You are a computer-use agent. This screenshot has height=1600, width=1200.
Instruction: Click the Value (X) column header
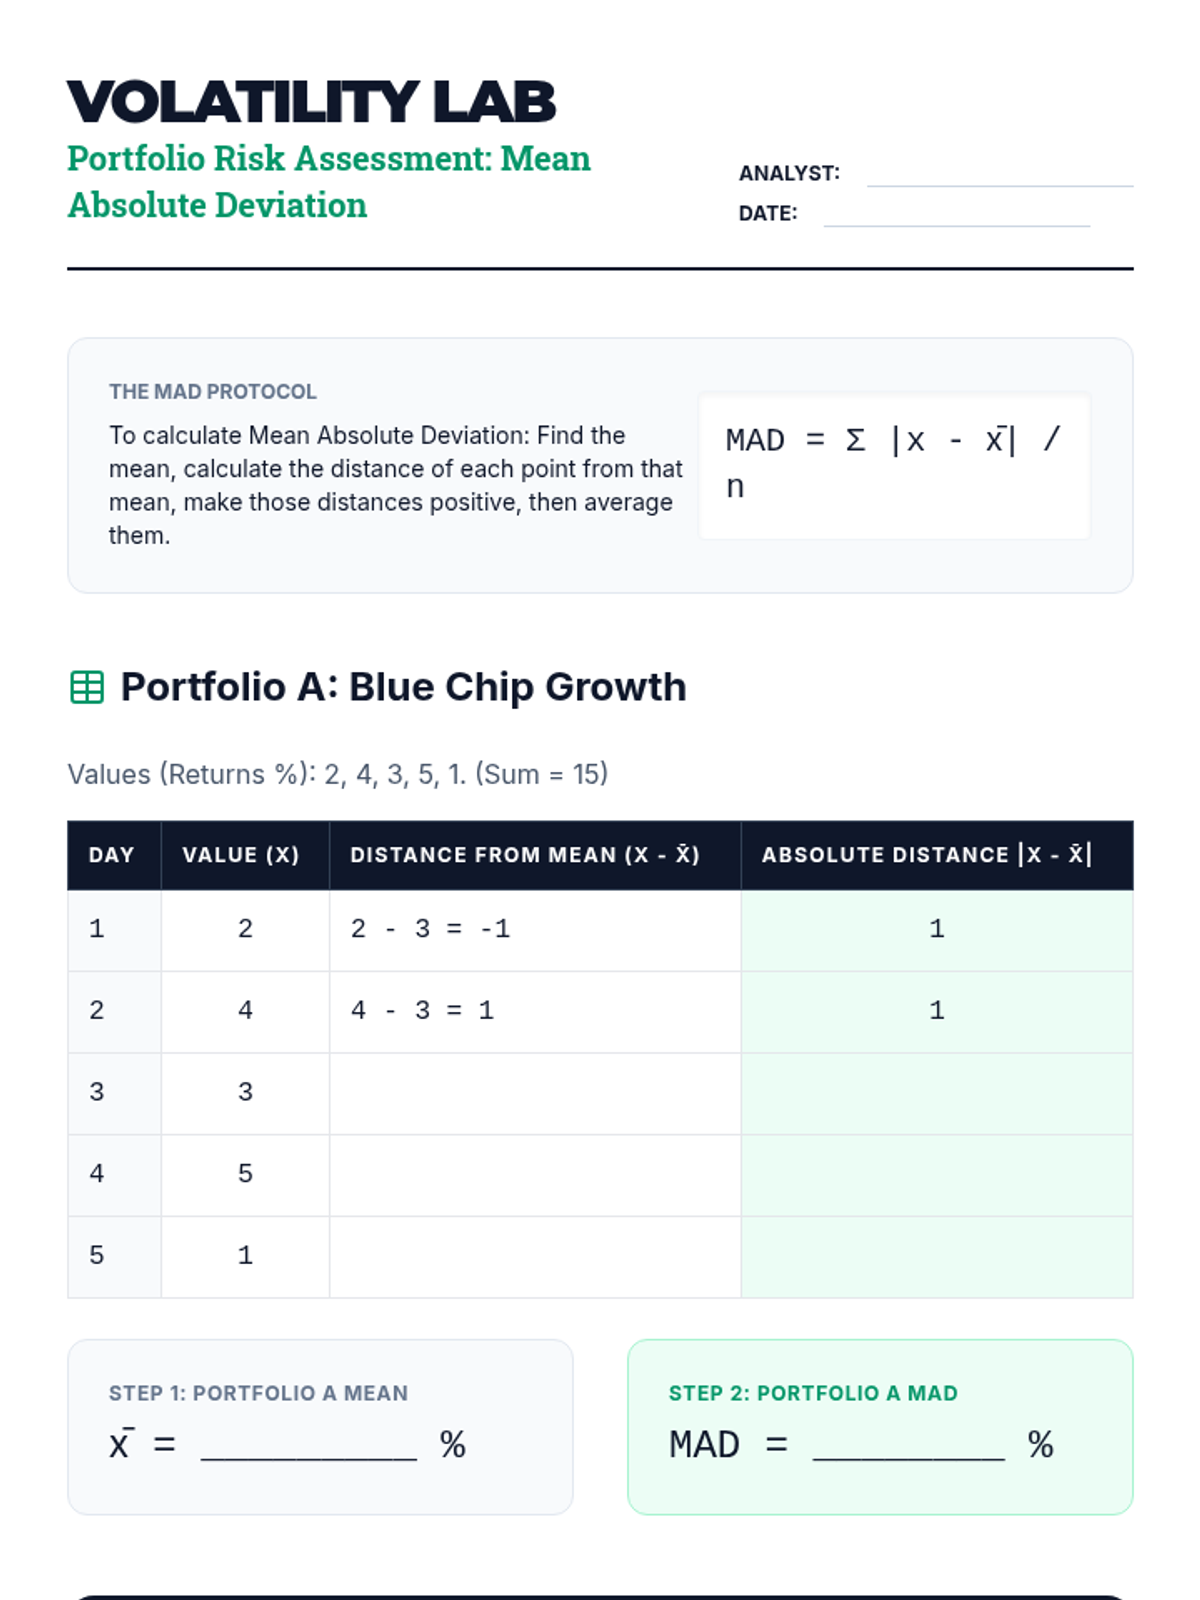point(241,855)
